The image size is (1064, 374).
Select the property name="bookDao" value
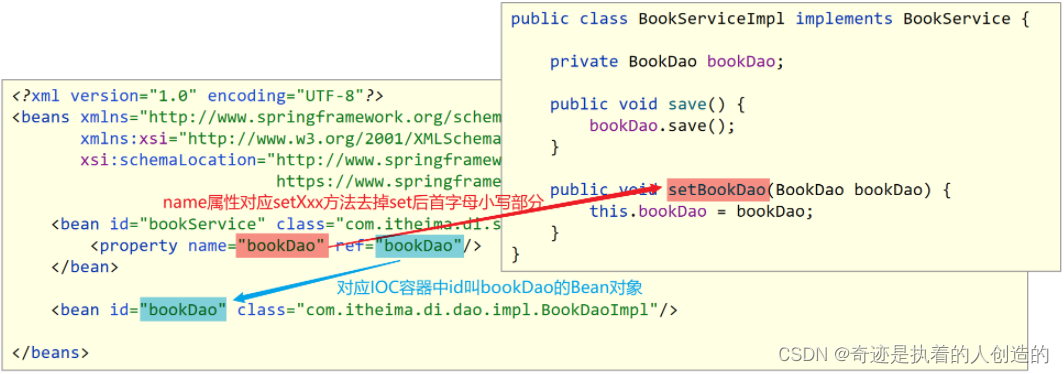point(282,246)
